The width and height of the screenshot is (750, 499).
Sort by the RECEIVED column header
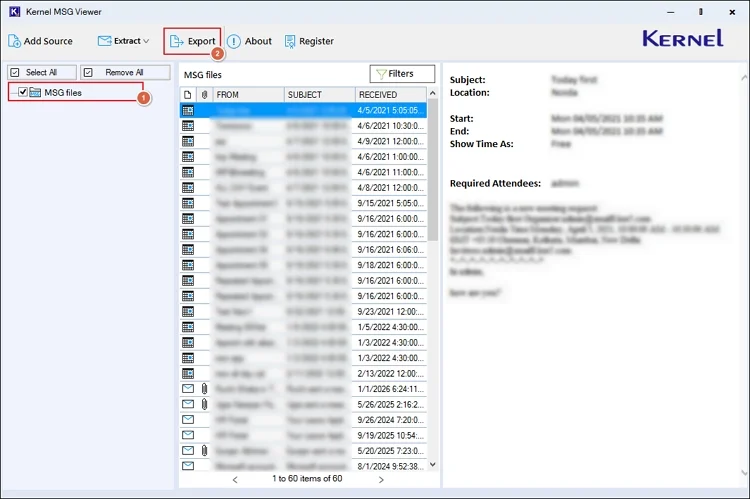(x=390, y=95)
